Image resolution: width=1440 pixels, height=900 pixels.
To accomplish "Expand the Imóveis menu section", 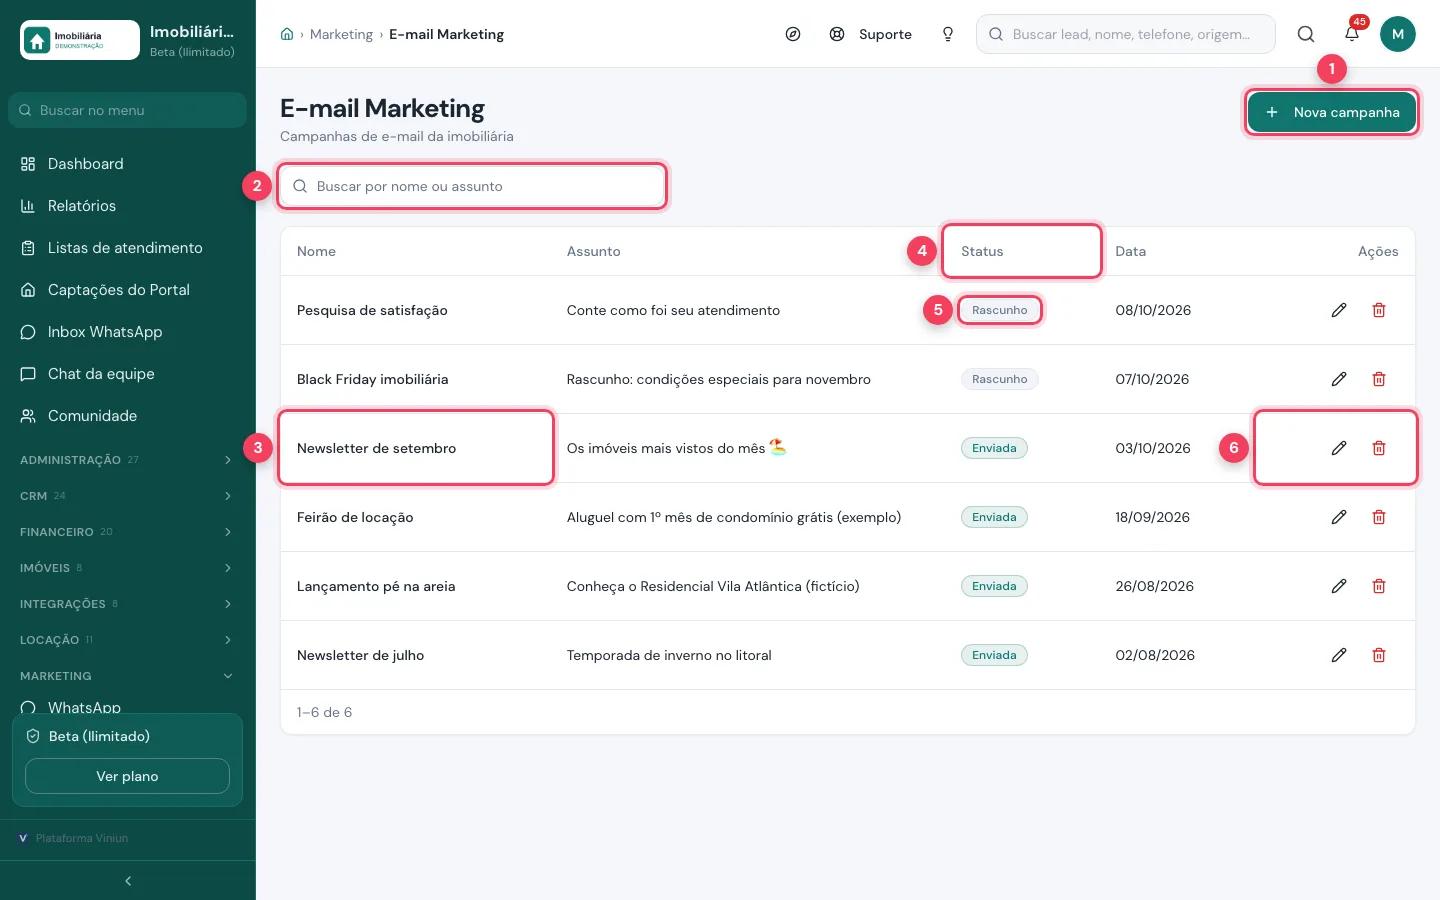I will click(128, 568).
